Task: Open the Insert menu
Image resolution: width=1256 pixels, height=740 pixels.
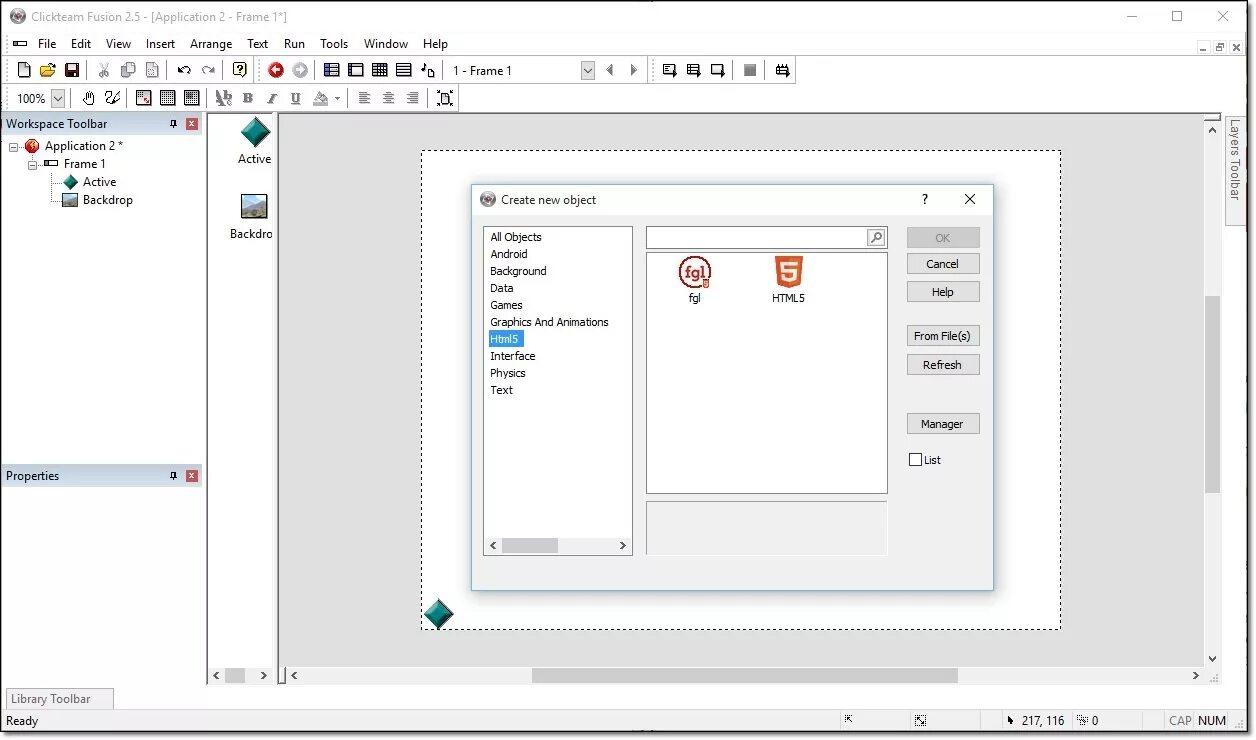Action: [160, 44]
